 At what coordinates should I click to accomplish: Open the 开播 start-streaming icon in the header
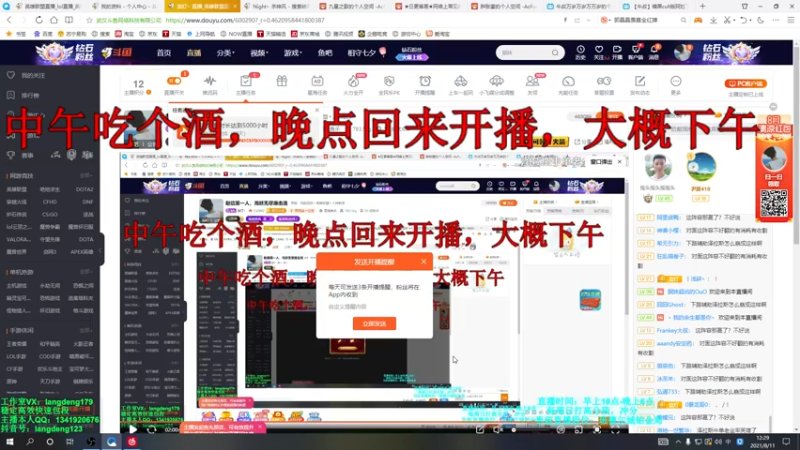point(617,50)
